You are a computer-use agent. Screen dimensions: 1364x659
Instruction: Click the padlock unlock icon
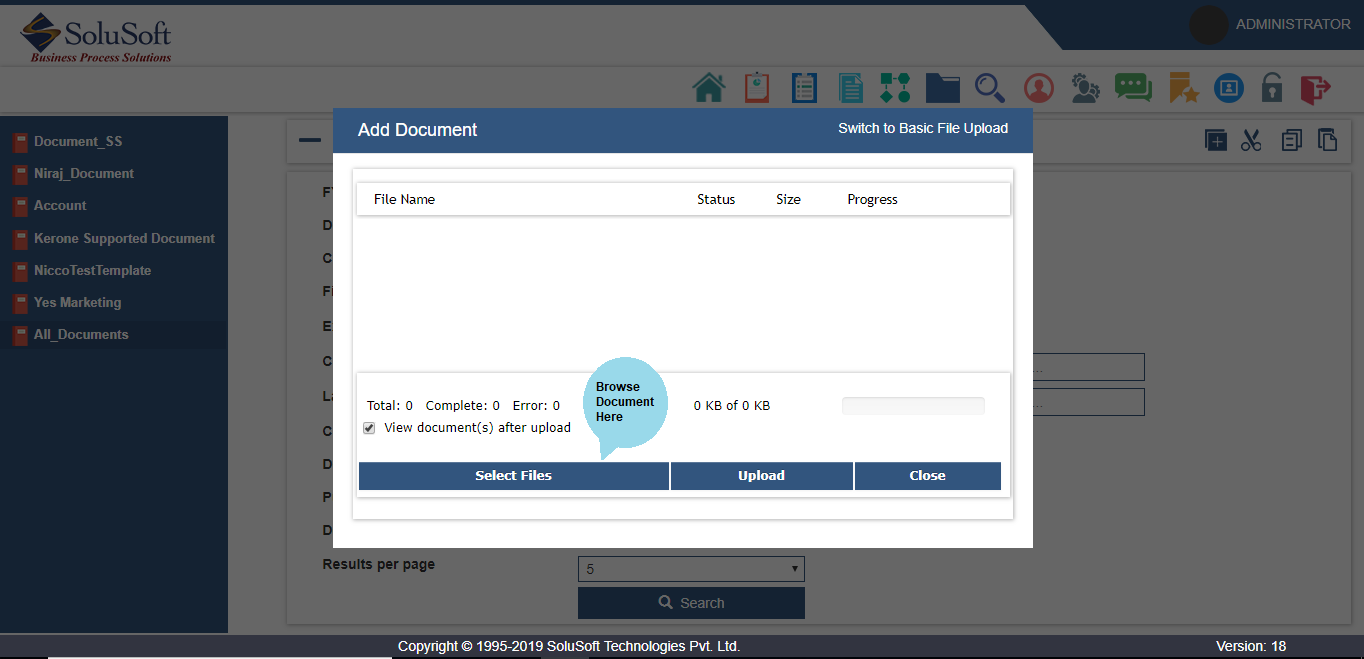(1271, 88)
